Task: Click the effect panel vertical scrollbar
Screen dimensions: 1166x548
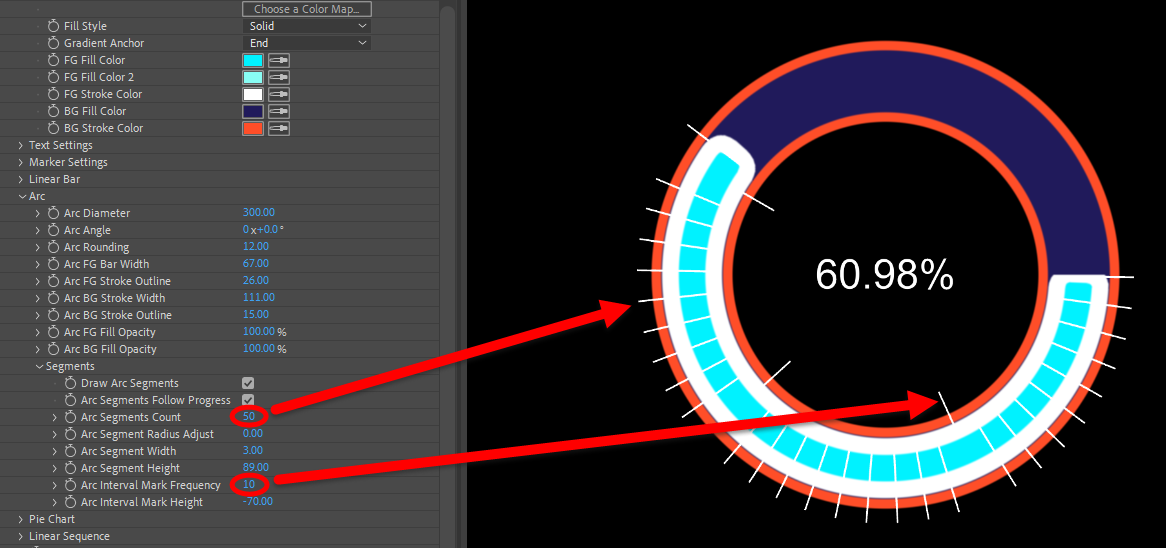Action: pyautogui.click(x=447, y=275)
